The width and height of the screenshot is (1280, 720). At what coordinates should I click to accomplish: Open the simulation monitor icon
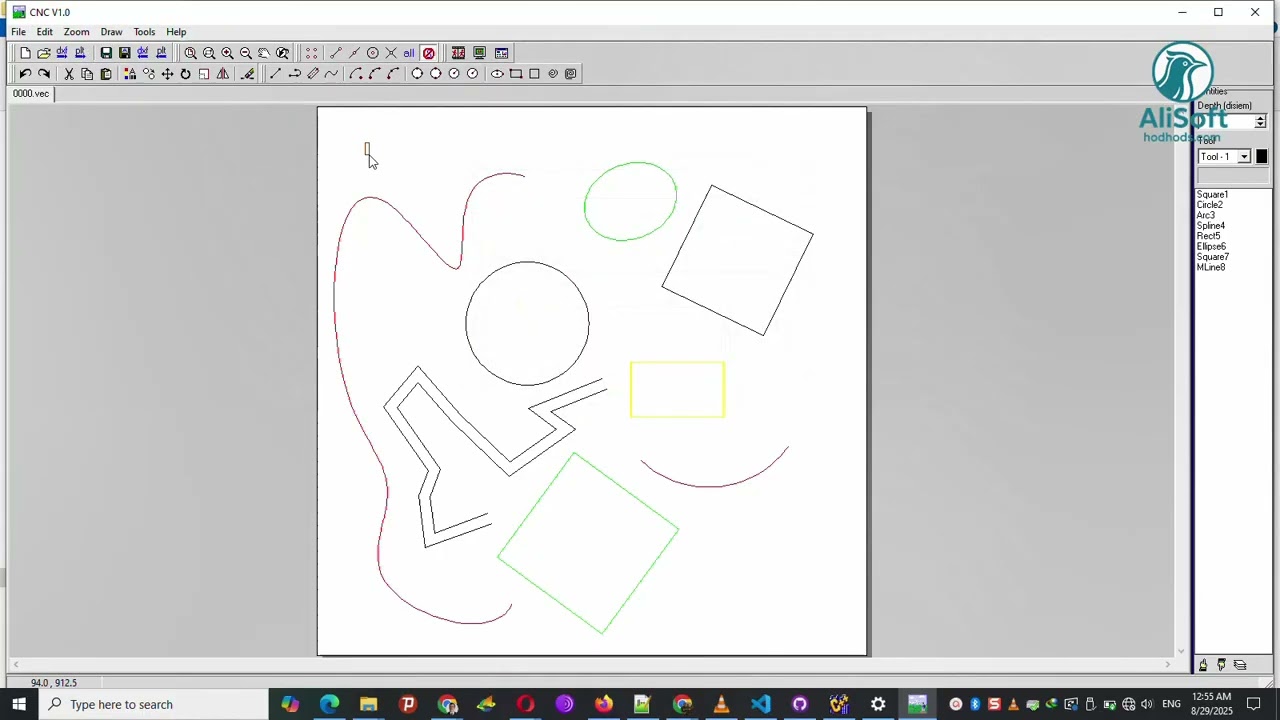pyautogui.click(x=480, y=53)
